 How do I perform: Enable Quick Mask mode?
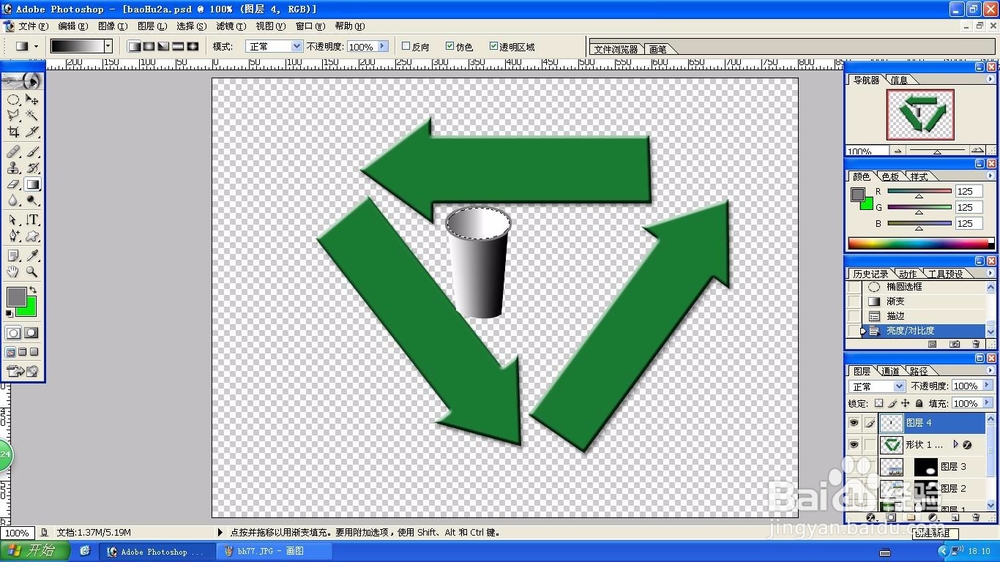(x=31, y=333)
